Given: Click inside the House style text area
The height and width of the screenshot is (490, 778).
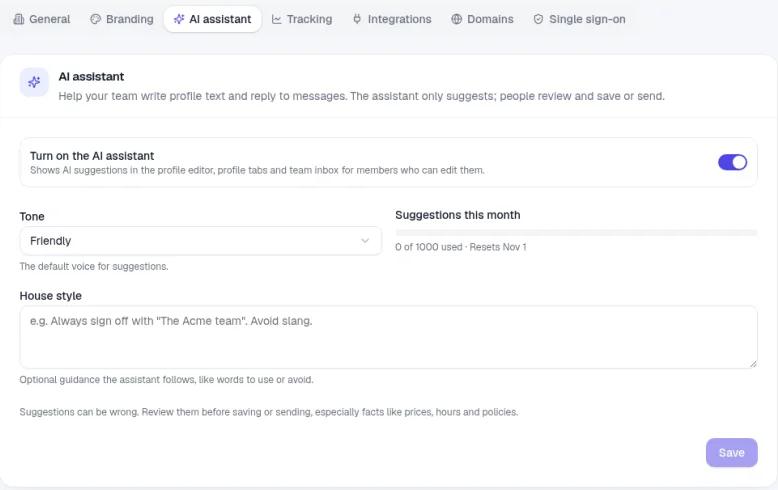Looking at the screenshot, I should 389,337.
